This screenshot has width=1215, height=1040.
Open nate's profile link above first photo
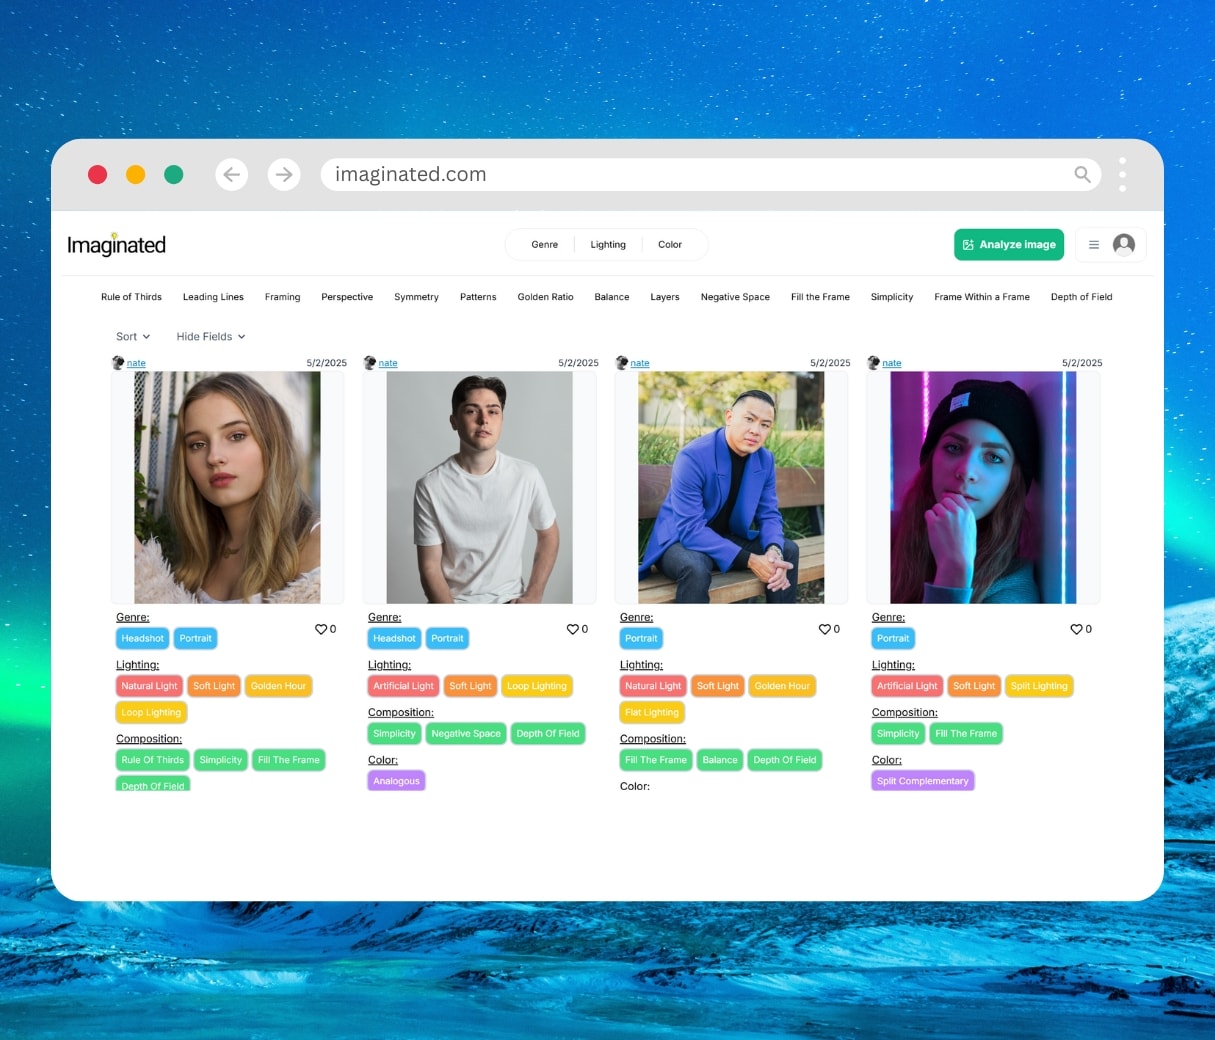click(x=136, y=364)
